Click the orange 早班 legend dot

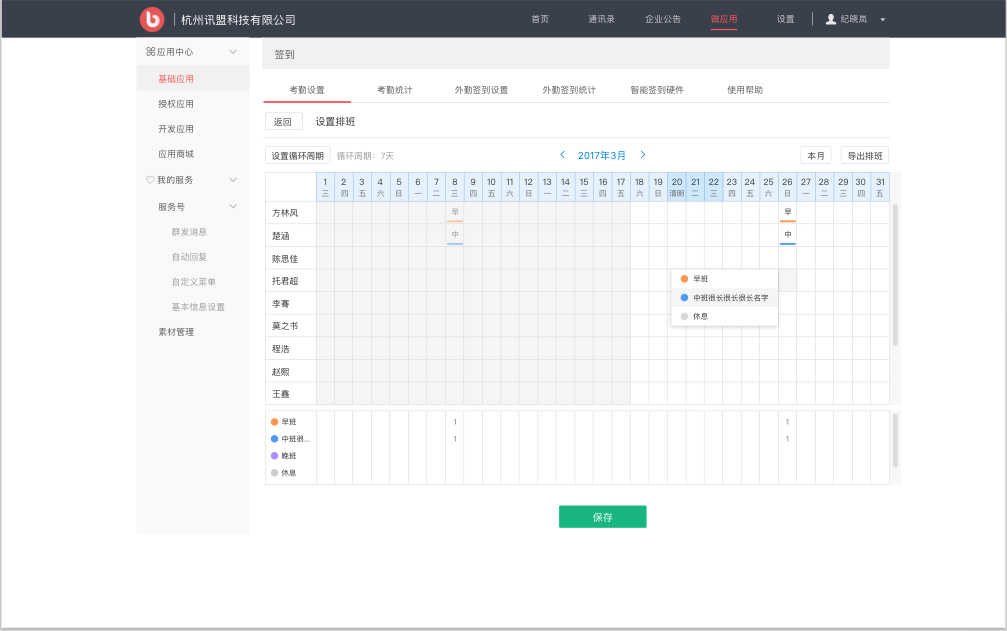tap(274, 422)
